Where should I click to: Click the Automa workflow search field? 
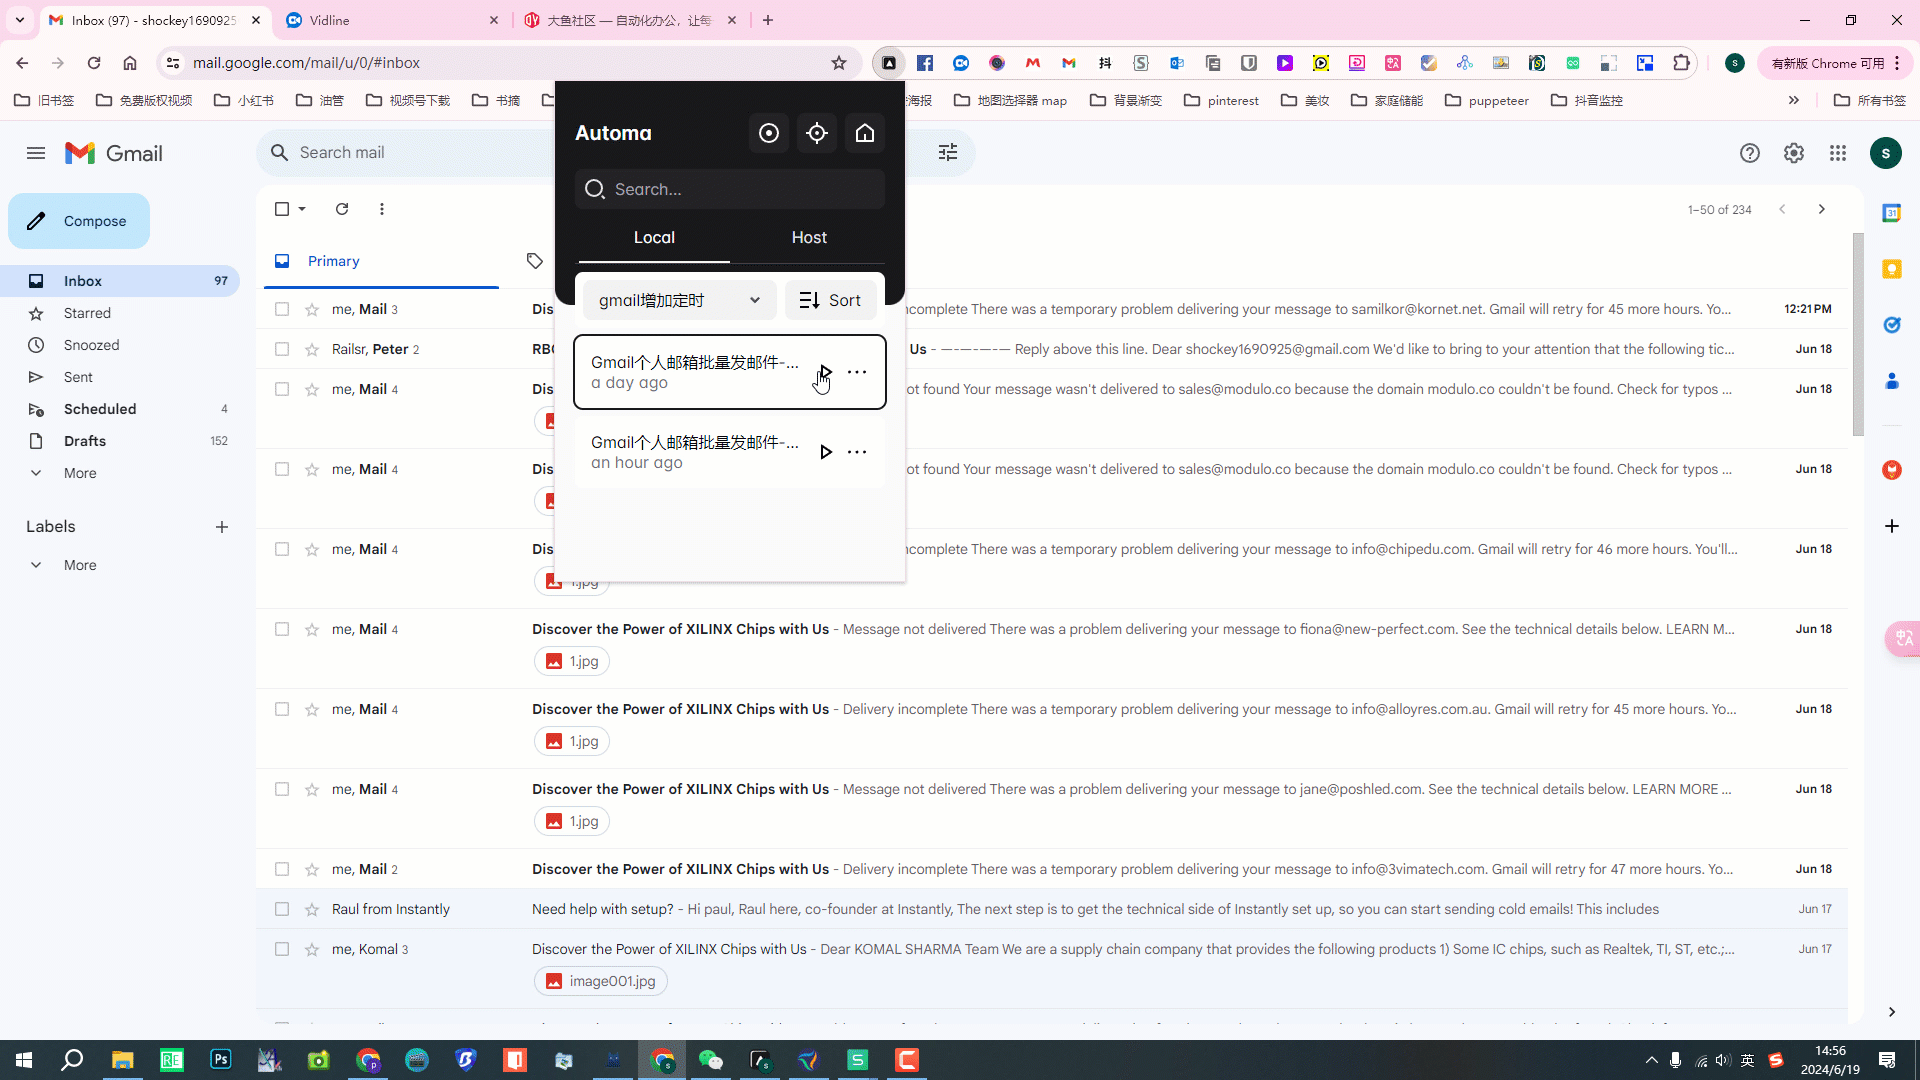pos(730,189)
